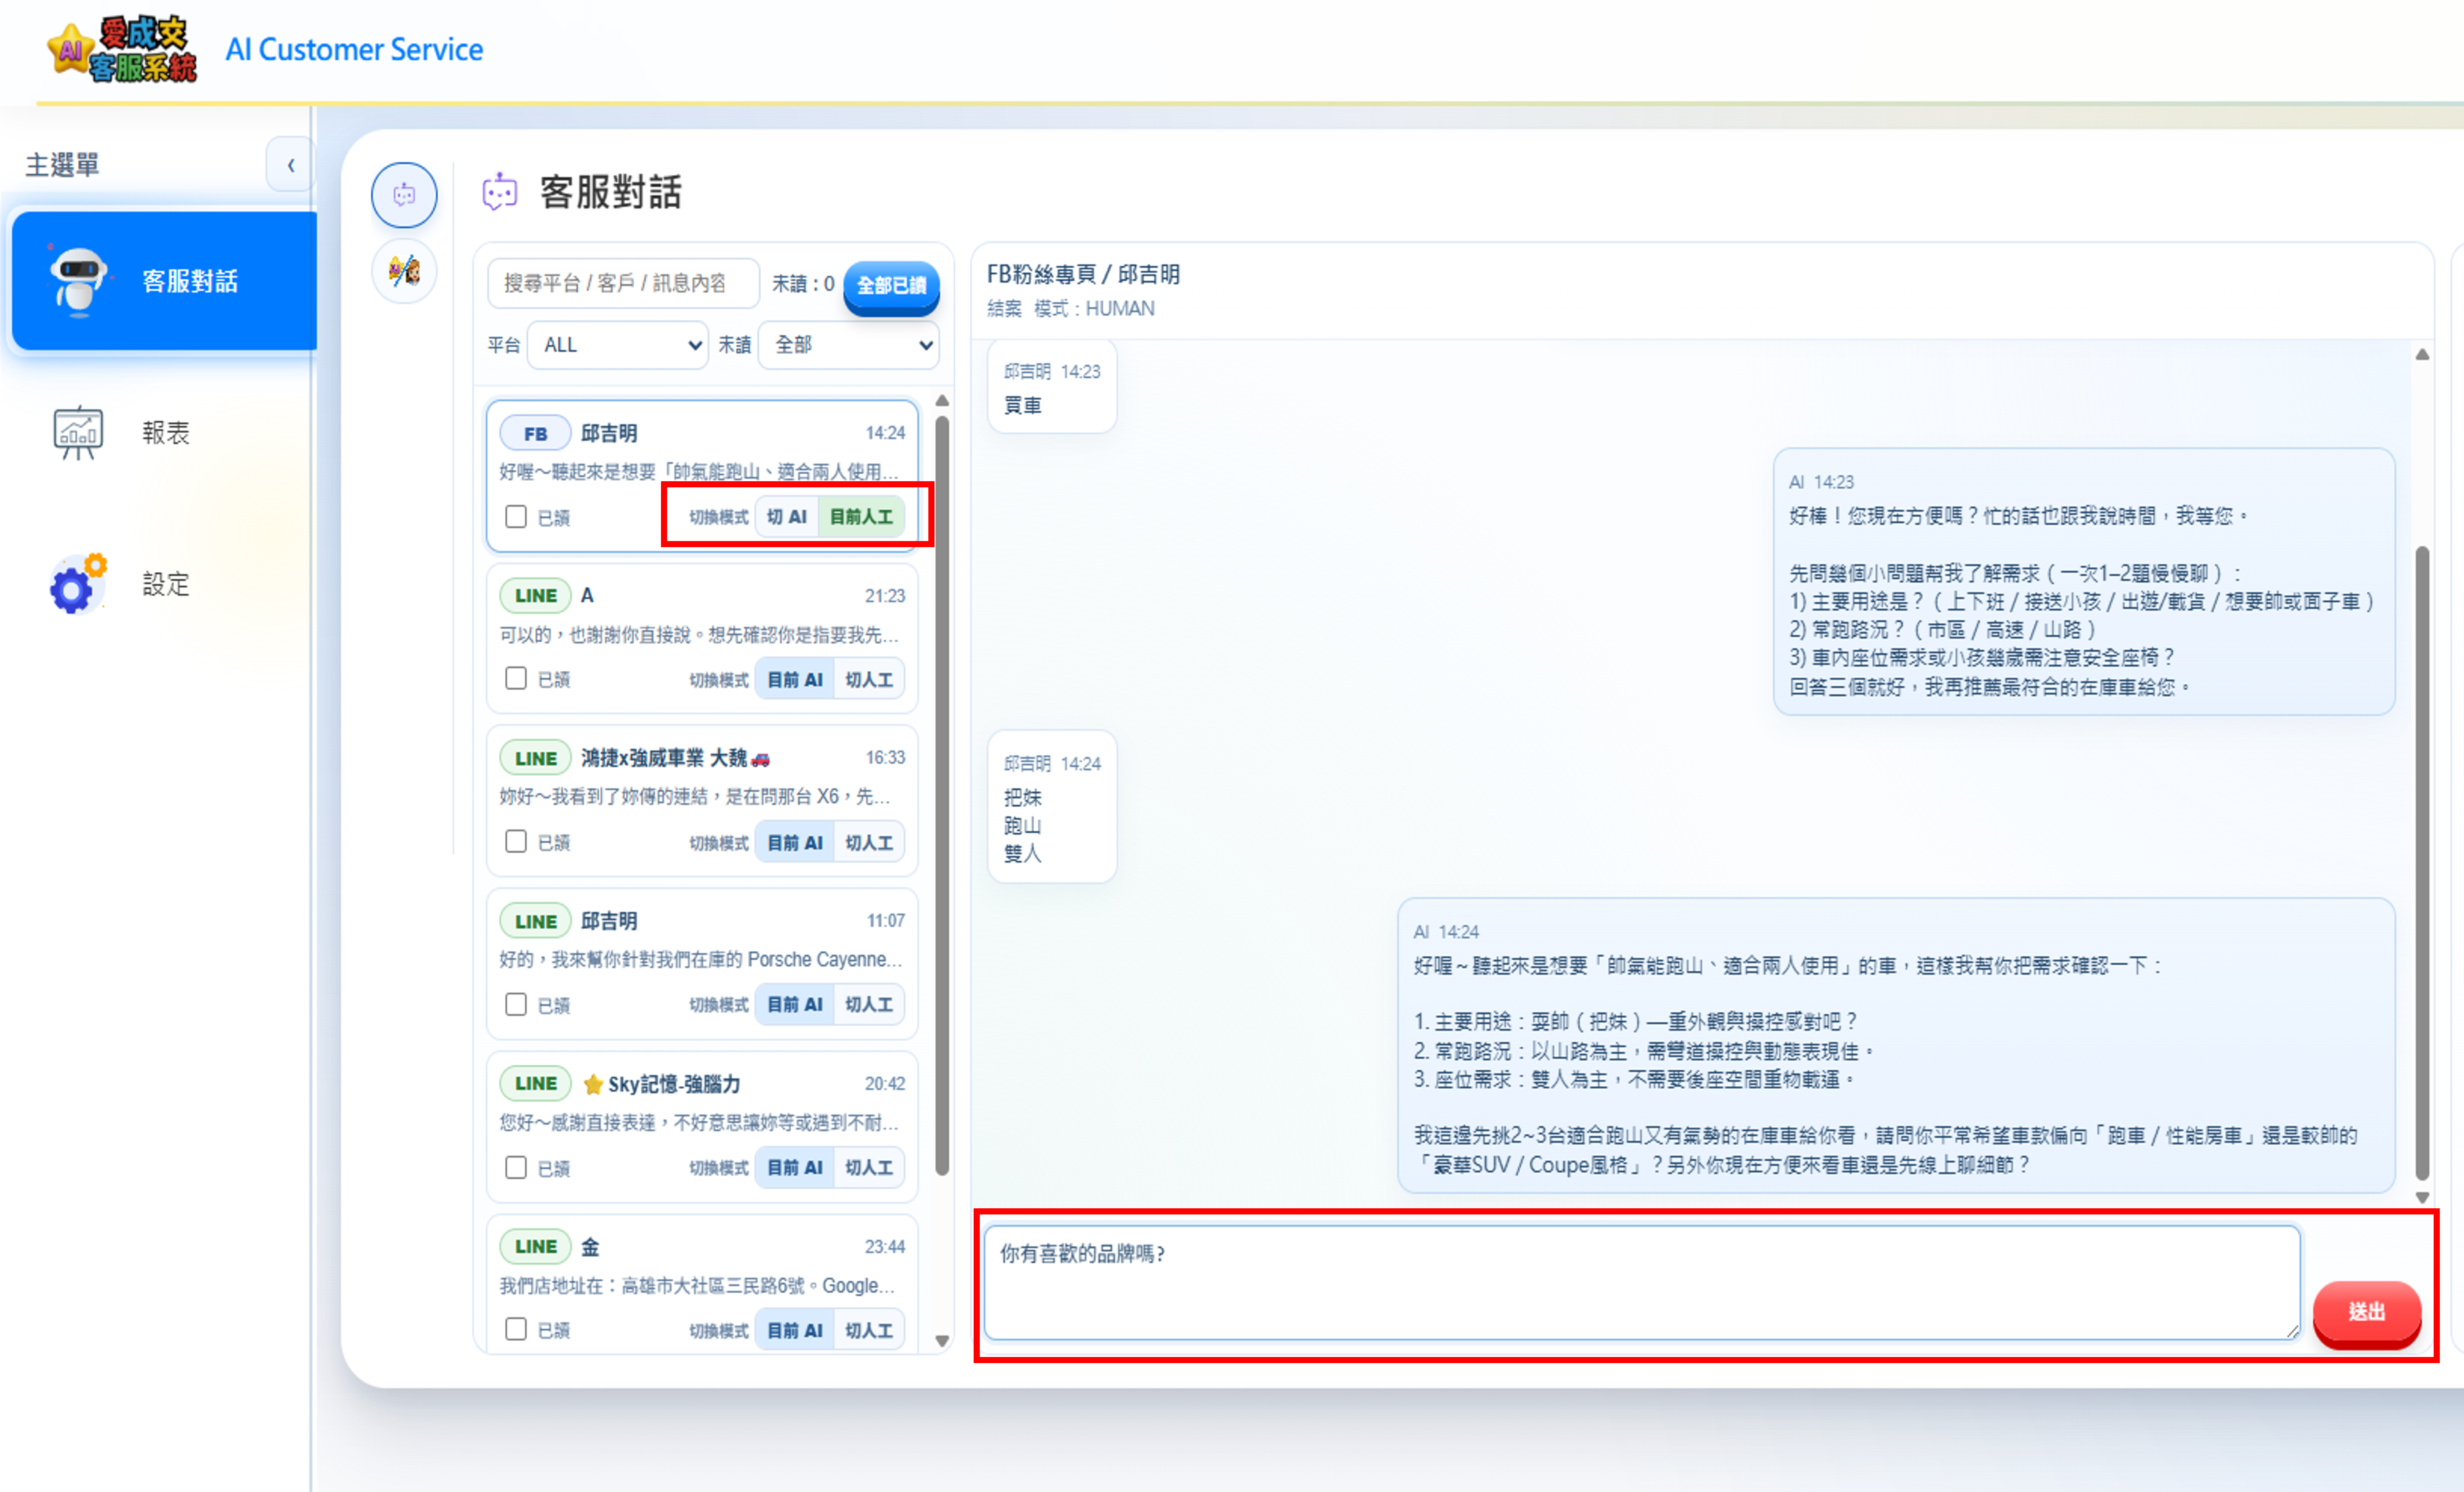Click 目前 AI on Sky記憶-強腦力 card
This screenshot has width=2464, height=1492.
795,1167
